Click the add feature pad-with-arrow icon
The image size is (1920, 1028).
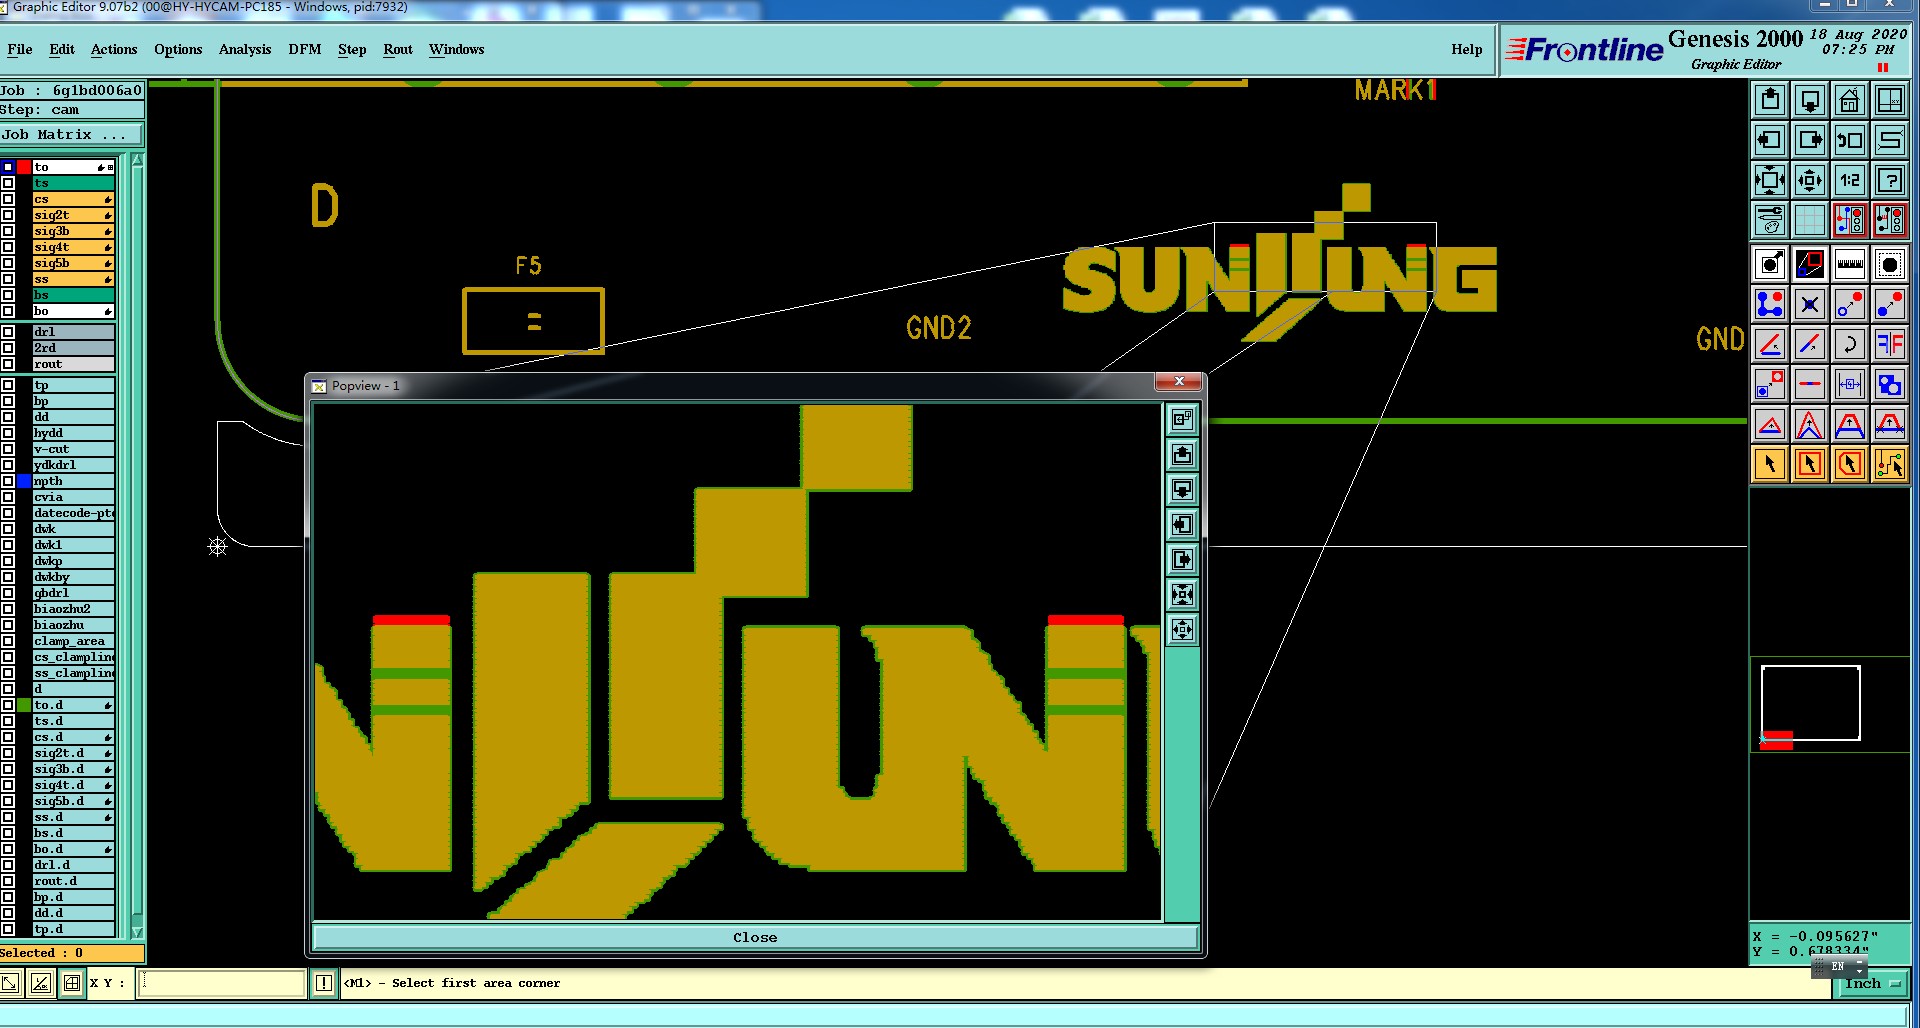pyautogui.click(x=1770, y=264)
